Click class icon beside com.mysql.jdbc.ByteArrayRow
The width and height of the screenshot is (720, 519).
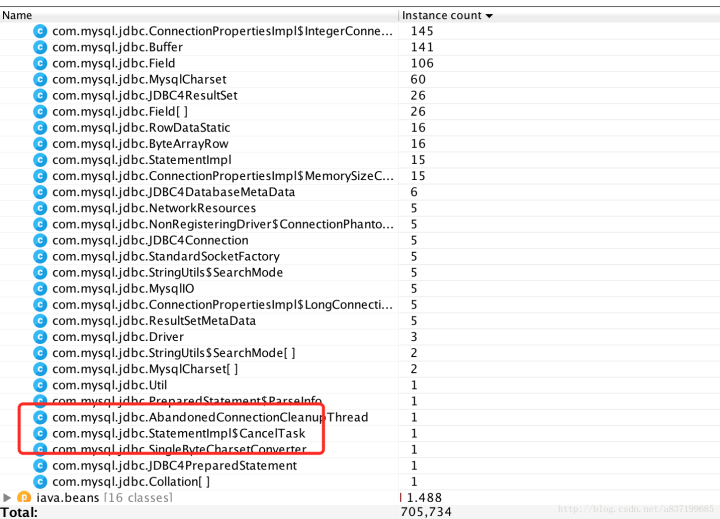click(40, 144)
